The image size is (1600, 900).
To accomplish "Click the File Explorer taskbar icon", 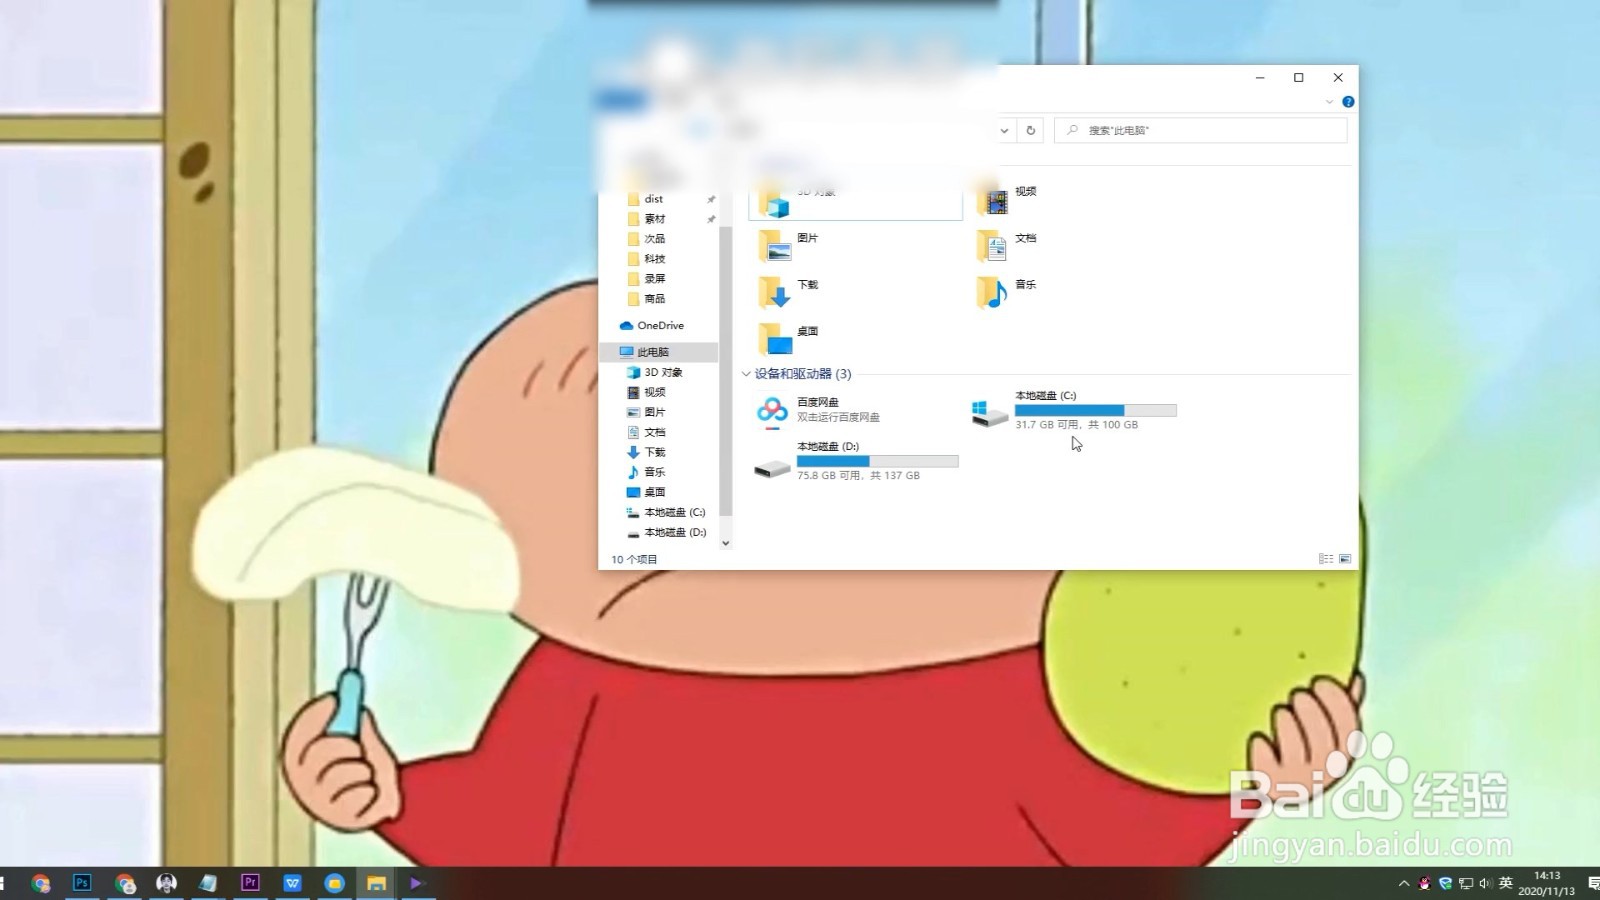I will 376,882.
